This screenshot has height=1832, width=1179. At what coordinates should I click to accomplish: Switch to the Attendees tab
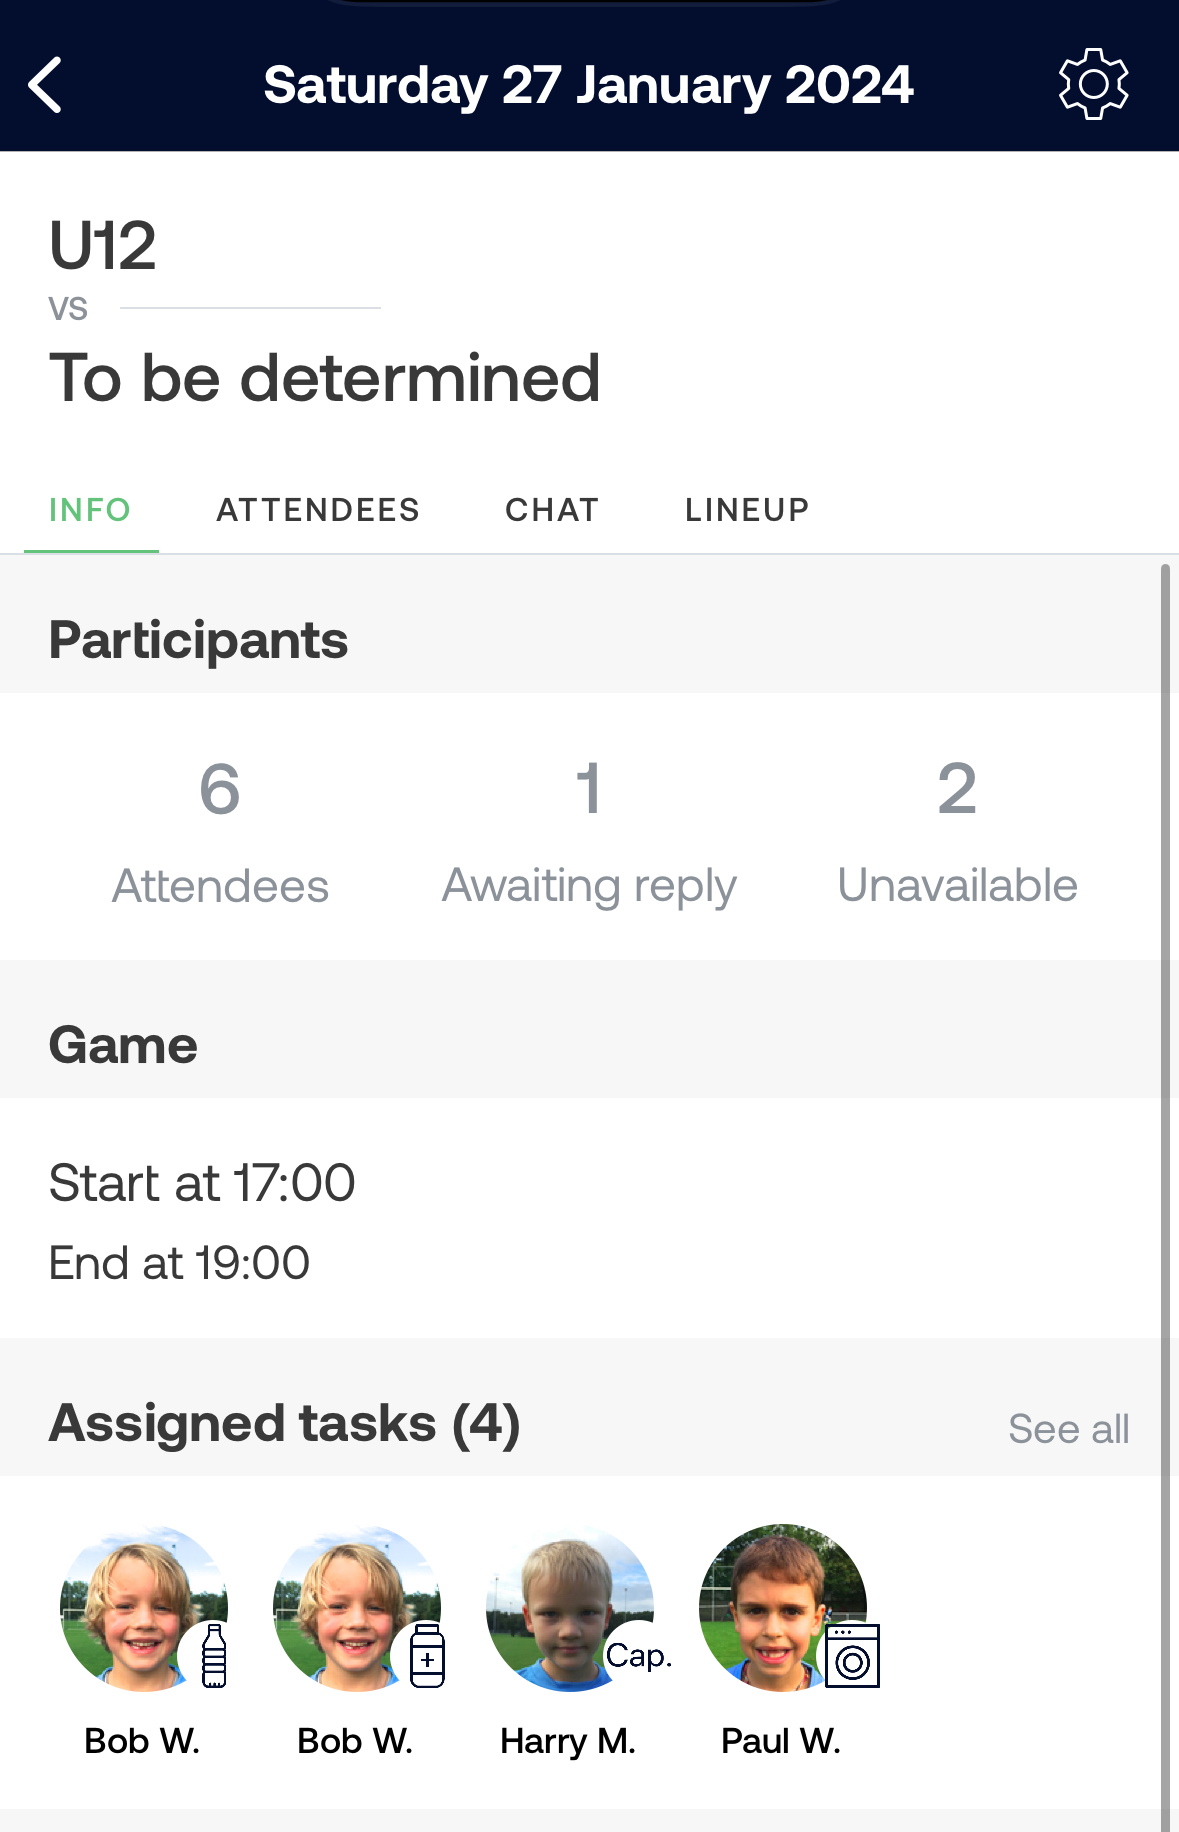pos(318,510)
